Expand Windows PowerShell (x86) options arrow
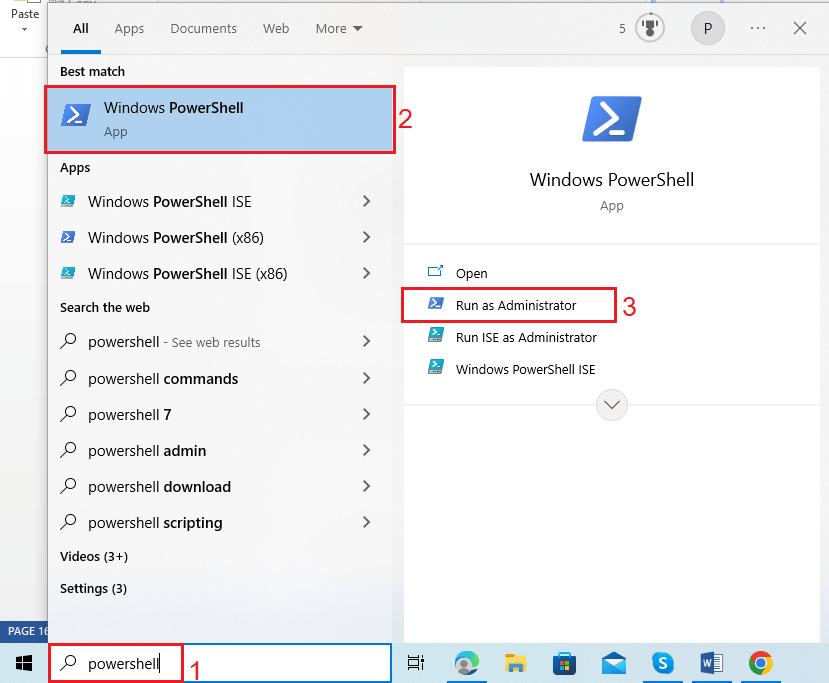The width and height of the screenshot is (829, 683). [x=366, y=238]
